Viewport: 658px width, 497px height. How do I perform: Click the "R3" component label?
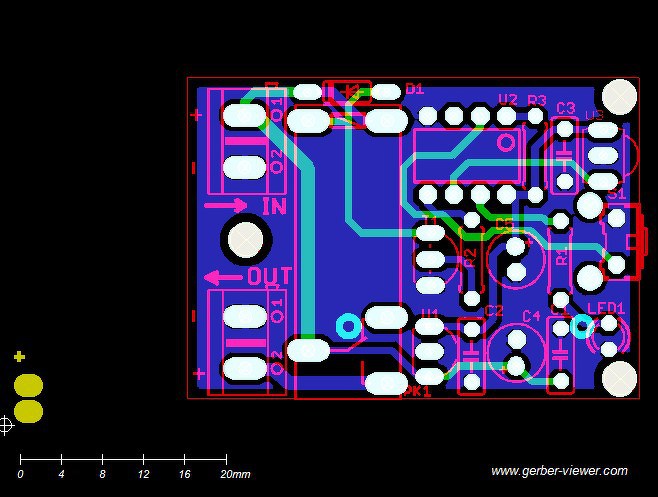pos(537,100)
